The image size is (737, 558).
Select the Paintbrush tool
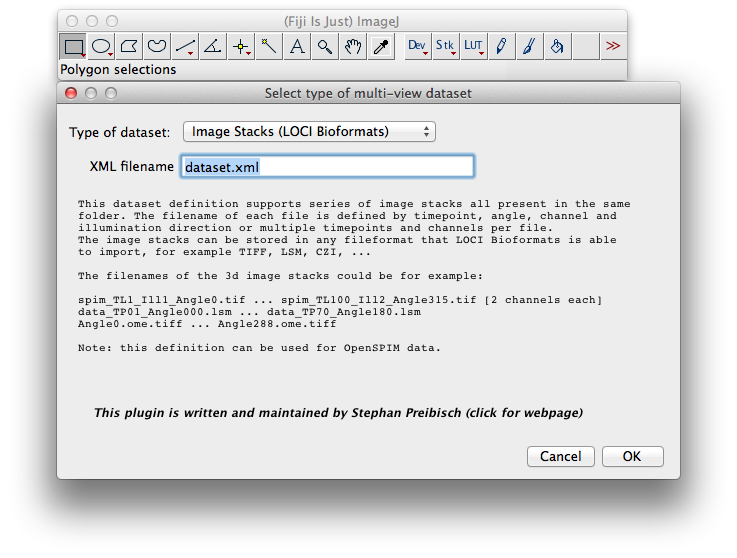(529, 46)
